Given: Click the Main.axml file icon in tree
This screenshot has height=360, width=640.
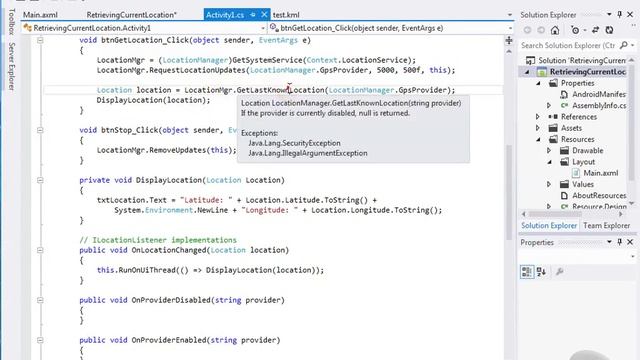Looking at the screenshot, I should (576, 173).
